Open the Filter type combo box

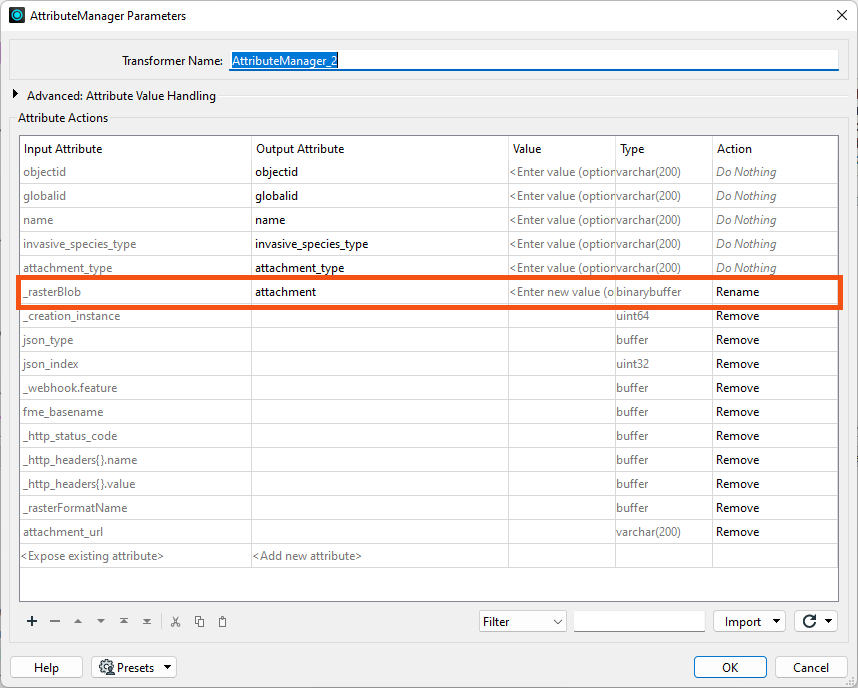(x=522, y=621)
